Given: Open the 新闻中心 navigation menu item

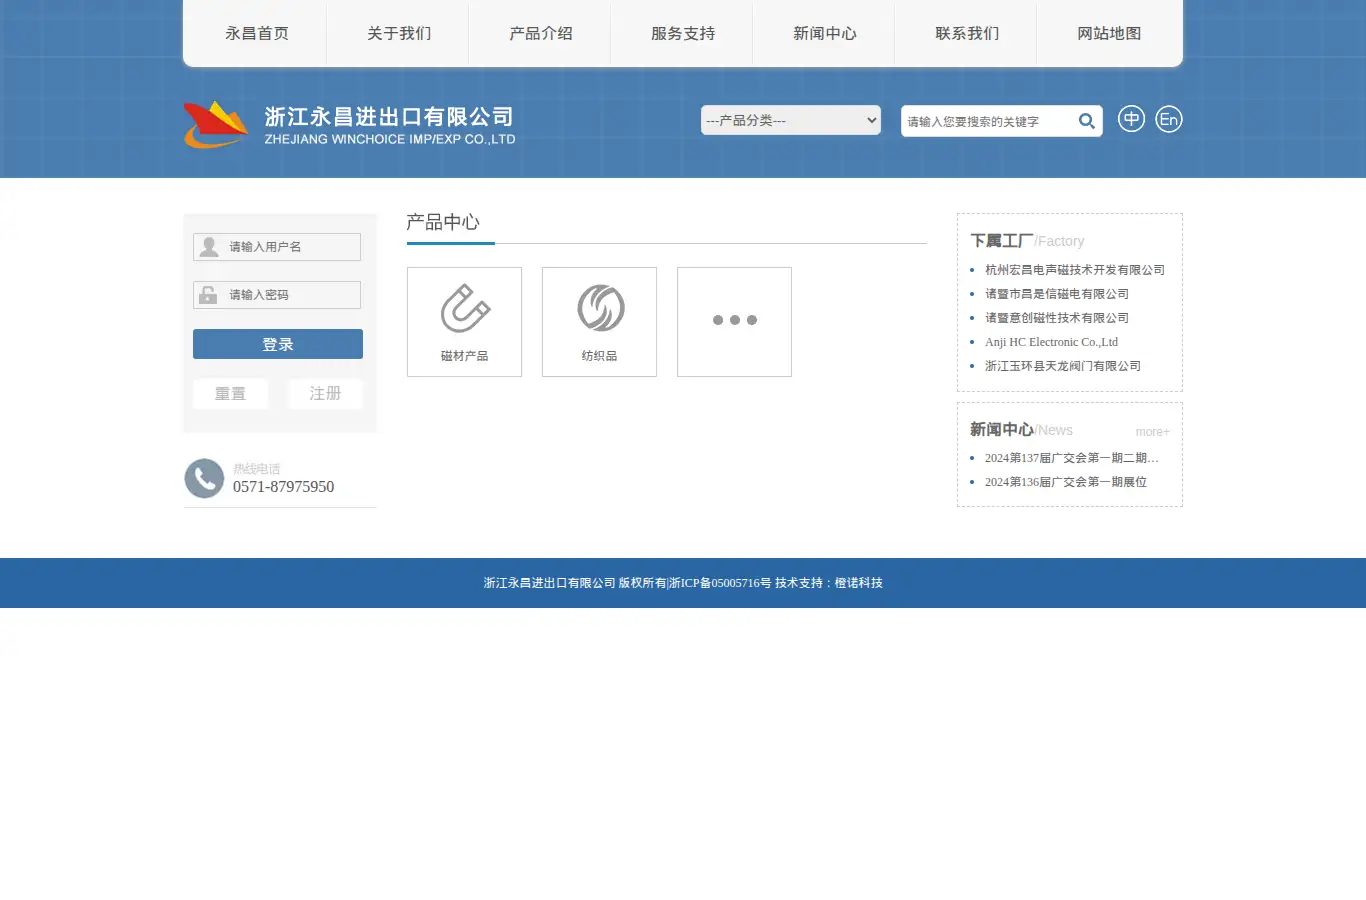Looking at the screenshot, I should click(x=824, y=33).
